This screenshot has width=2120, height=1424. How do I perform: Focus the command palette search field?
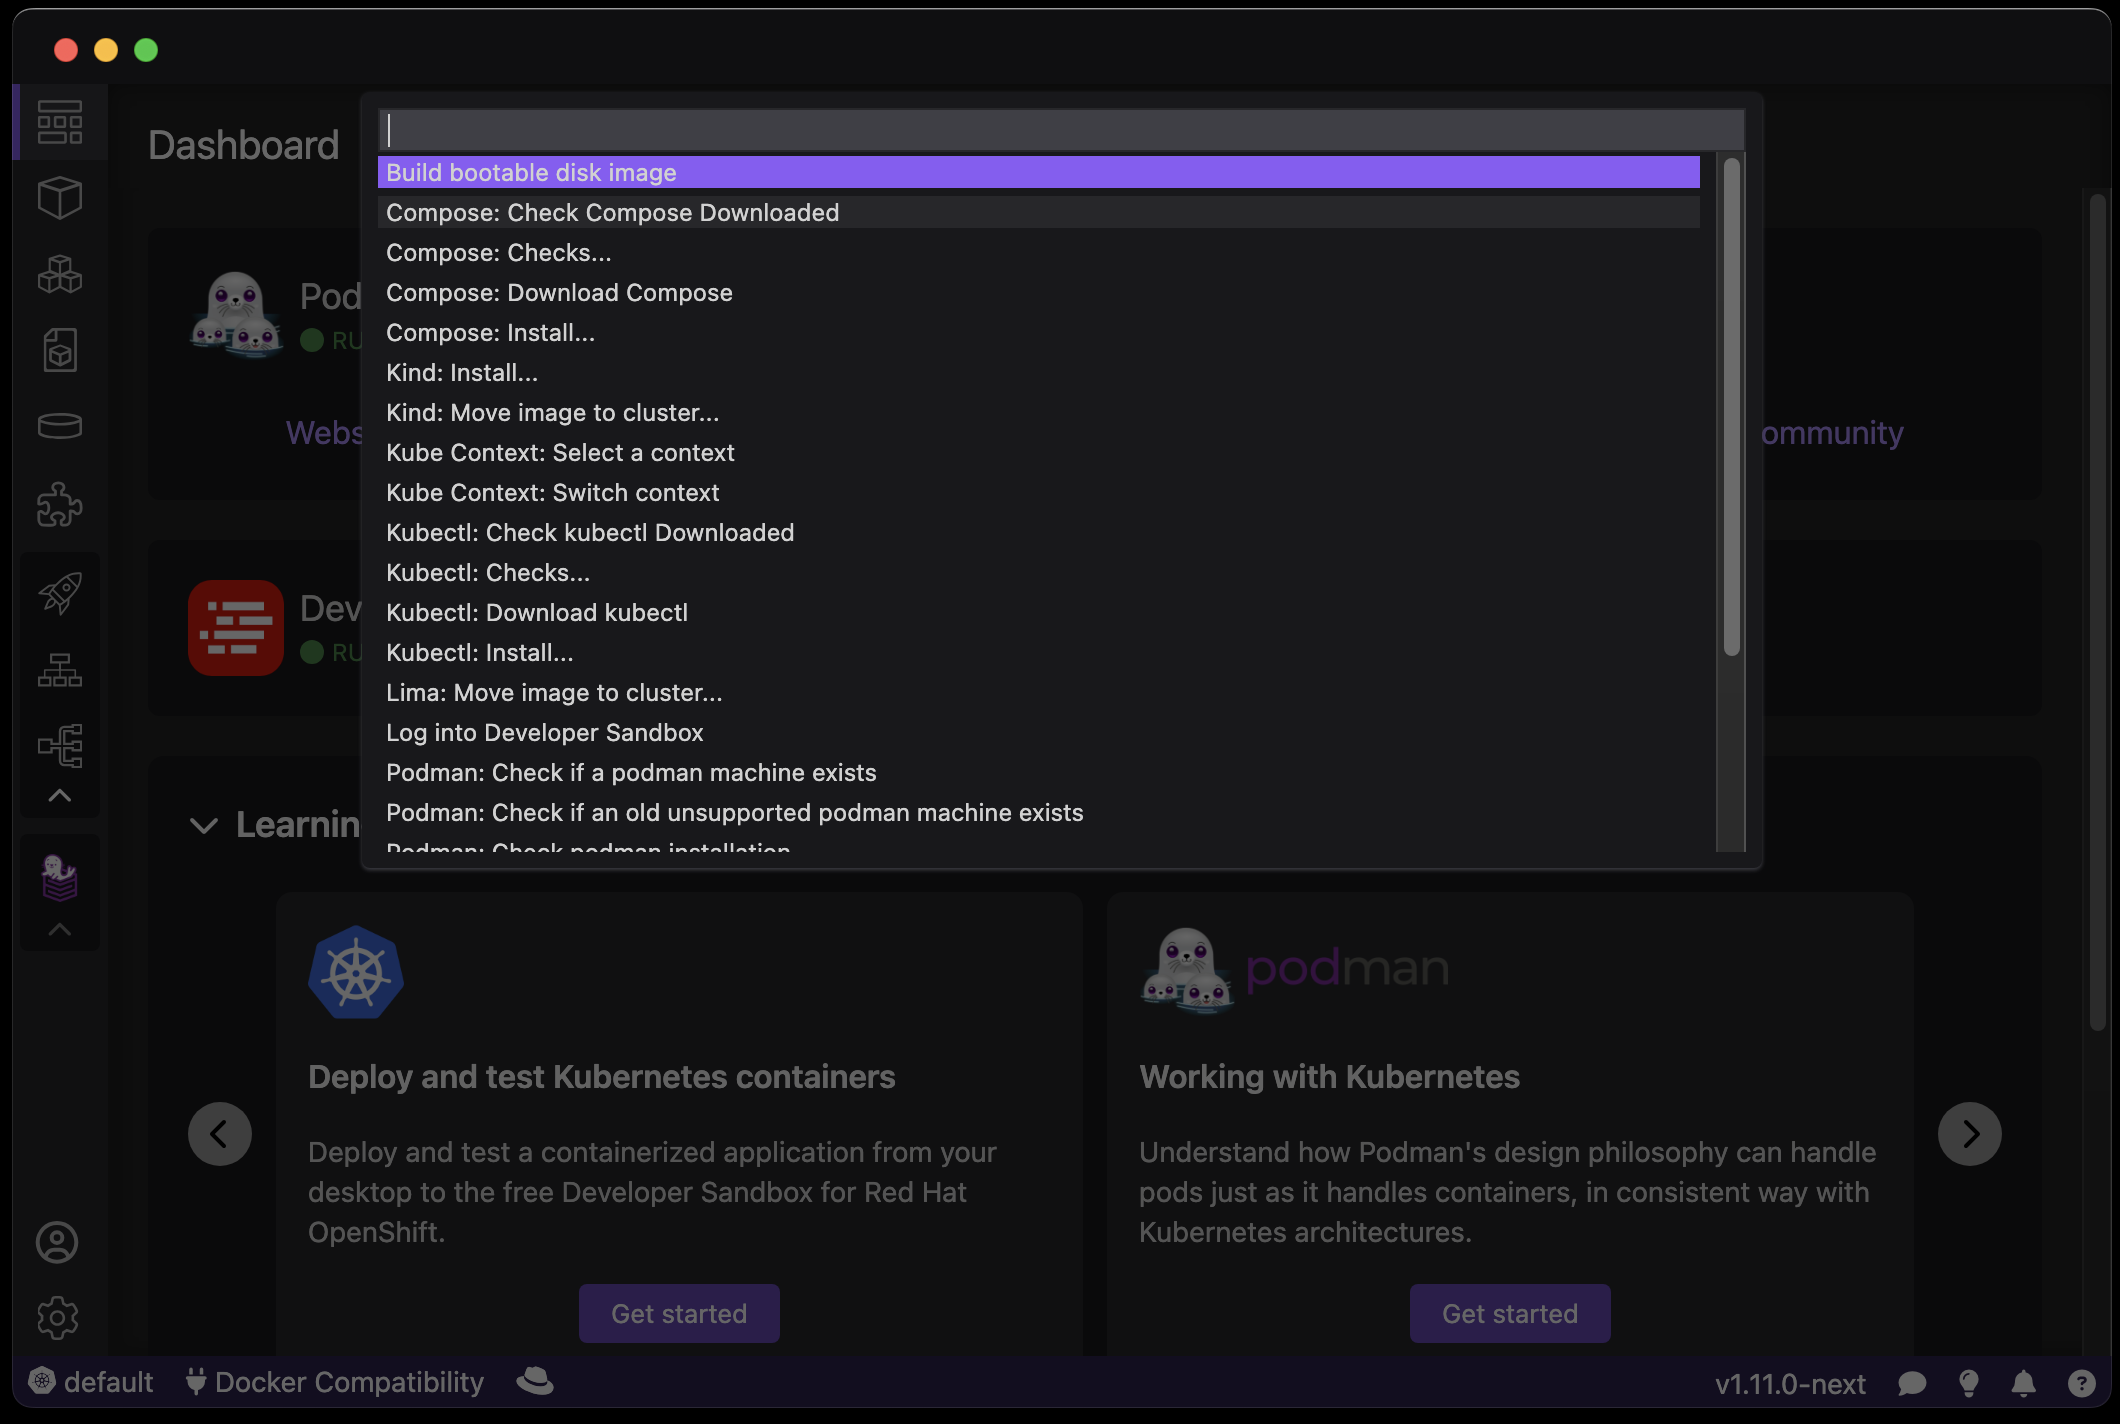click(1060, 130)
